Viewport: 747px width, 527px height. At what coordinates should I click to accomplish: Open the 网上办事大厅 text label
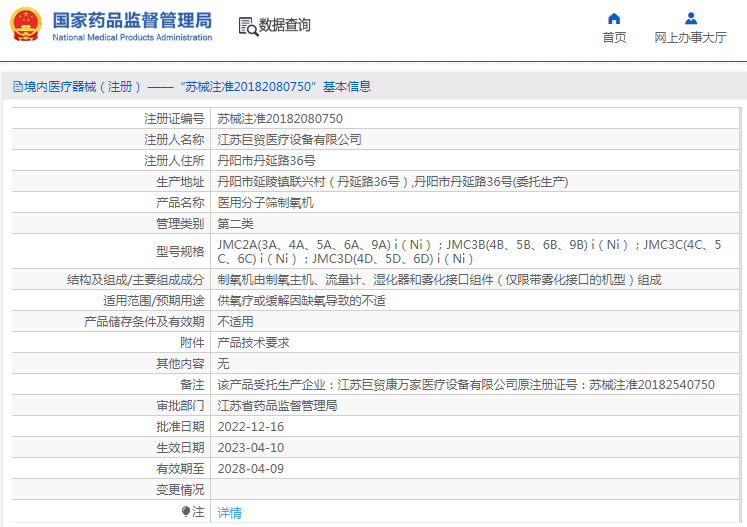click(x=690, y=38)
